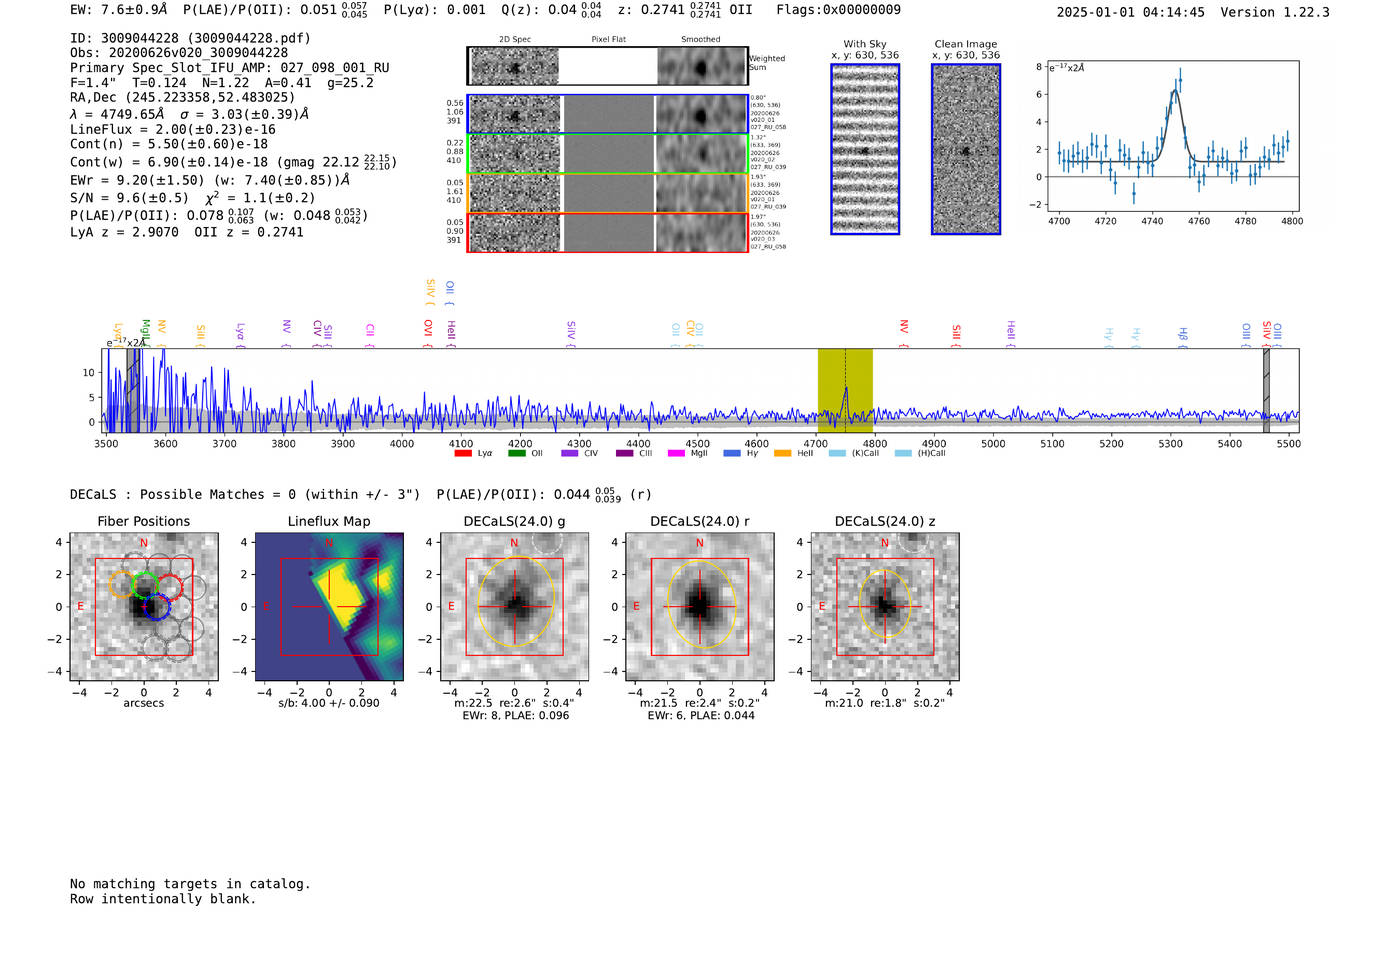The height and width of the screenshot is (953, 1400).
Task: Click the Cont(w) = 6.90(±0.14)e-18 line
Action: [x=233, y=162]
